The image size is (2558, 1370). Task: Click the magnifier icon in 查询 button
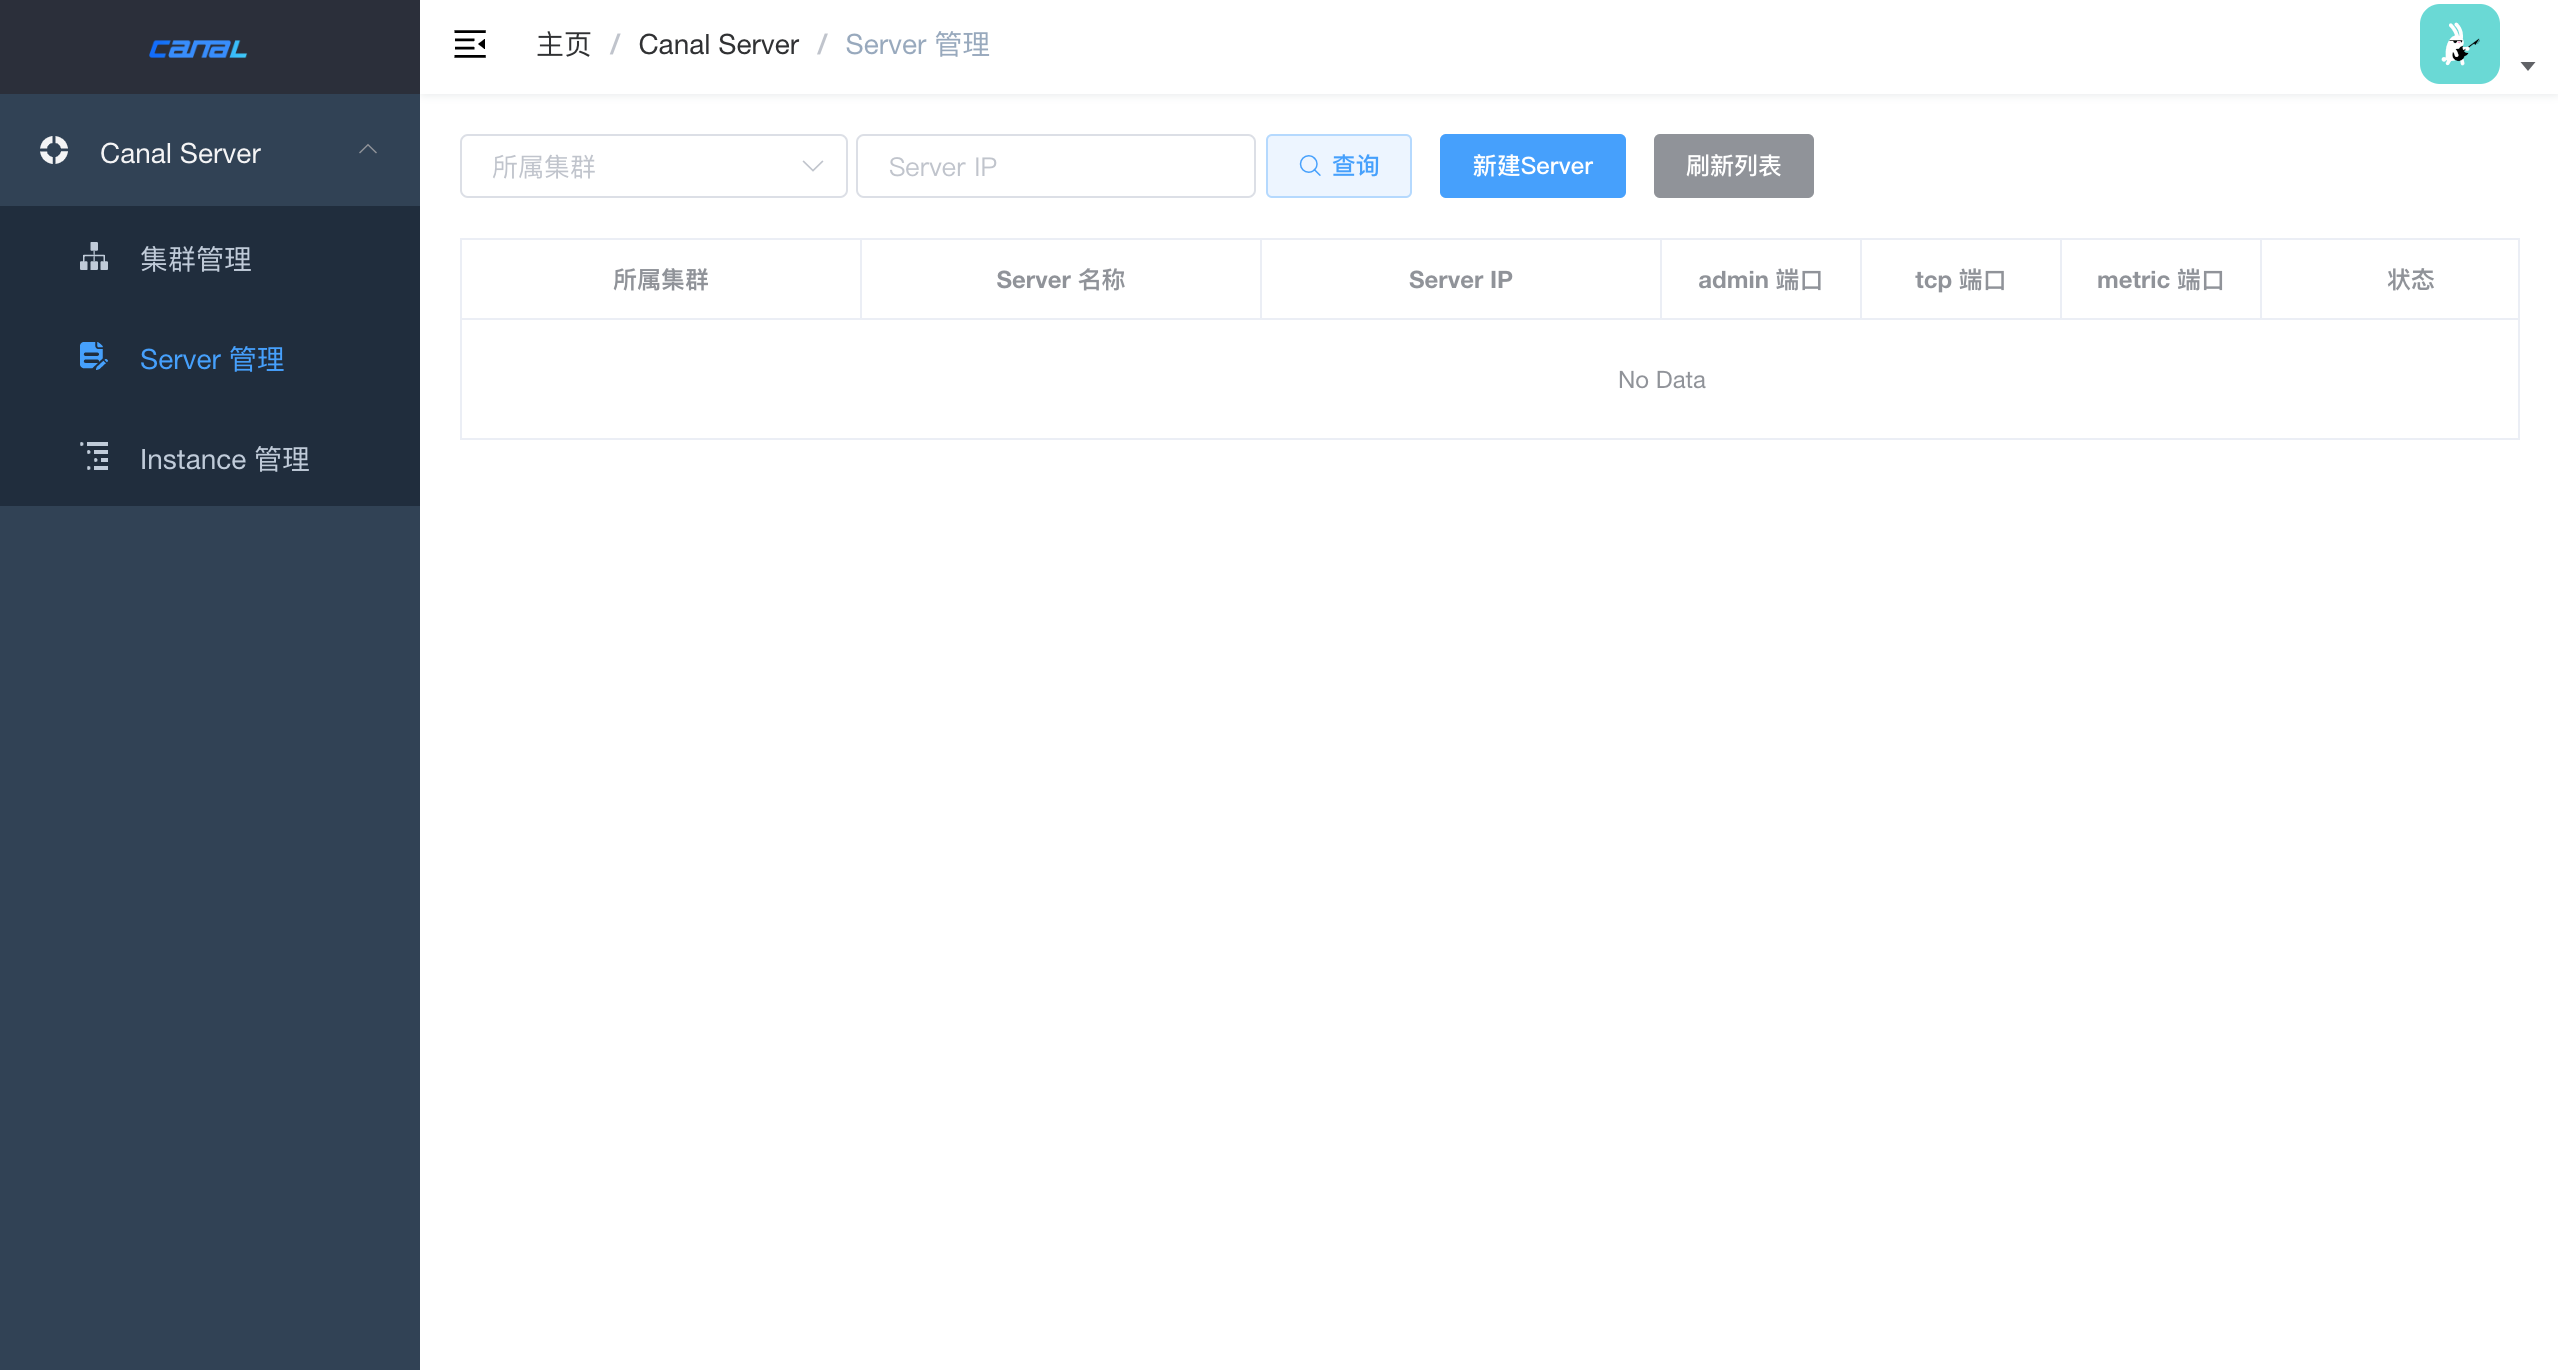(x=1309, y=166)
